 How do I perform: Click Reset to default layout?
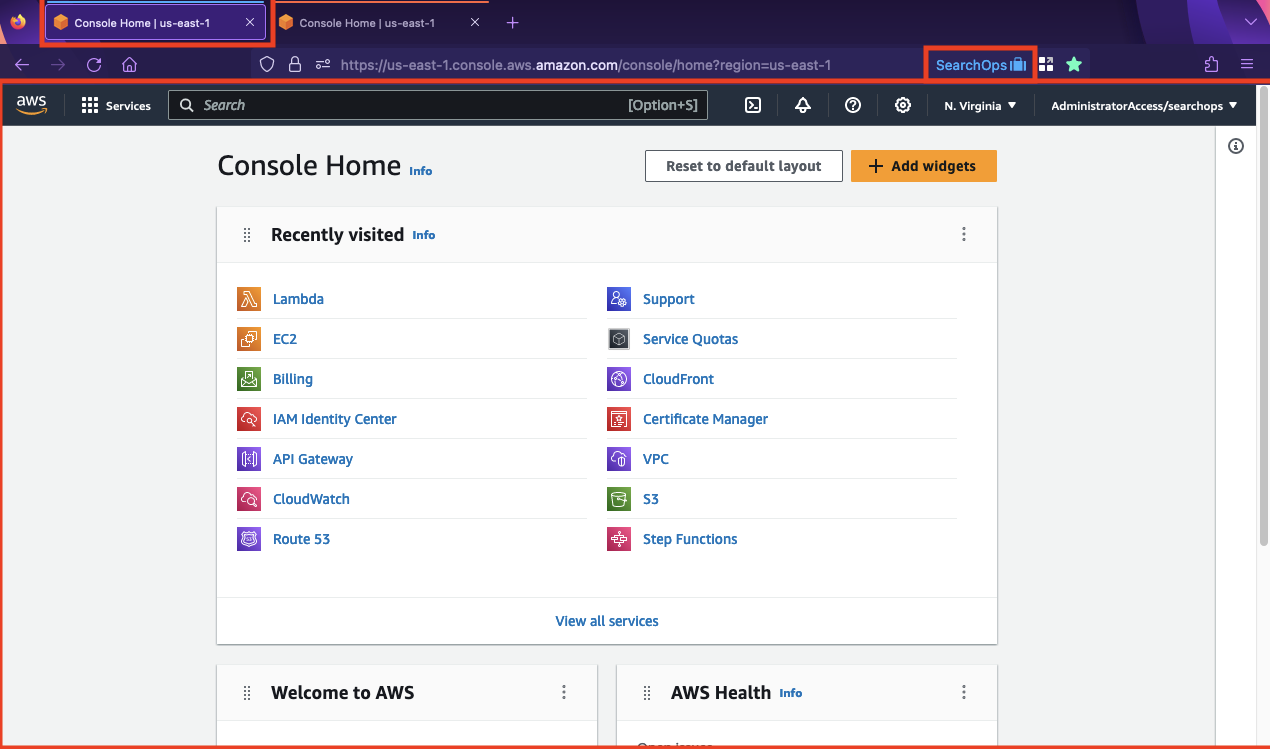tap(744, 166)
